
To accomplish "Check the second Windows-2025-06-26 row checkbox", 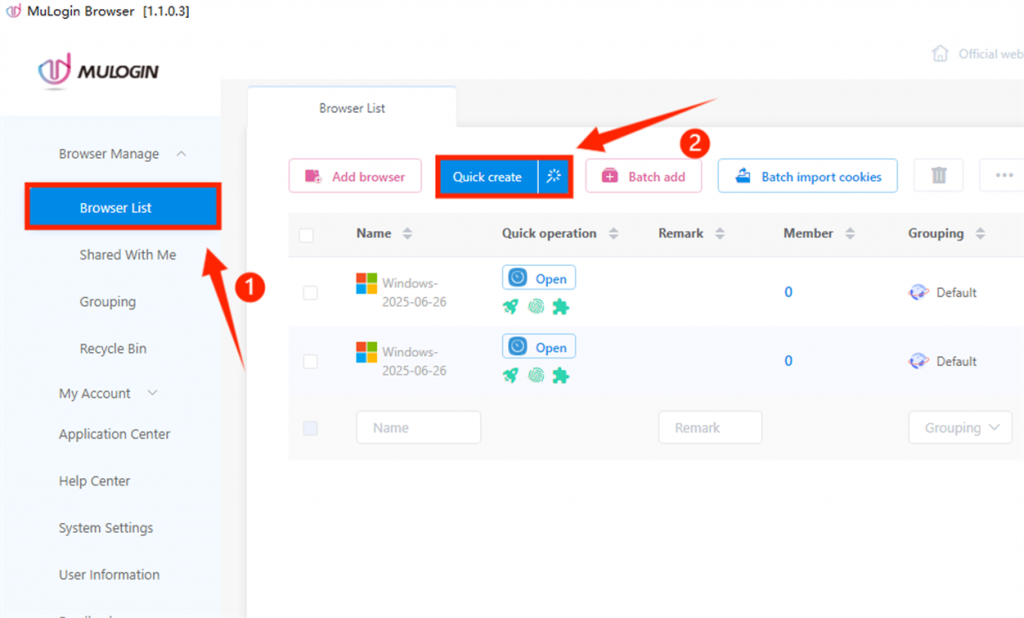I will point(310,361).
